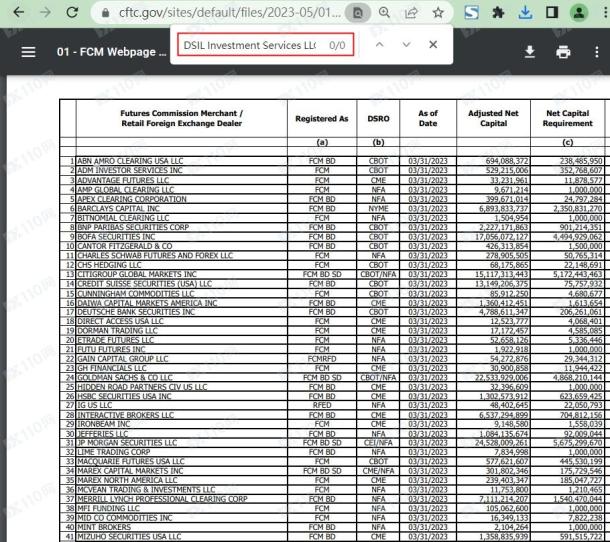Open the blue S extension icon
610x542 pixels.
(471, 12)
